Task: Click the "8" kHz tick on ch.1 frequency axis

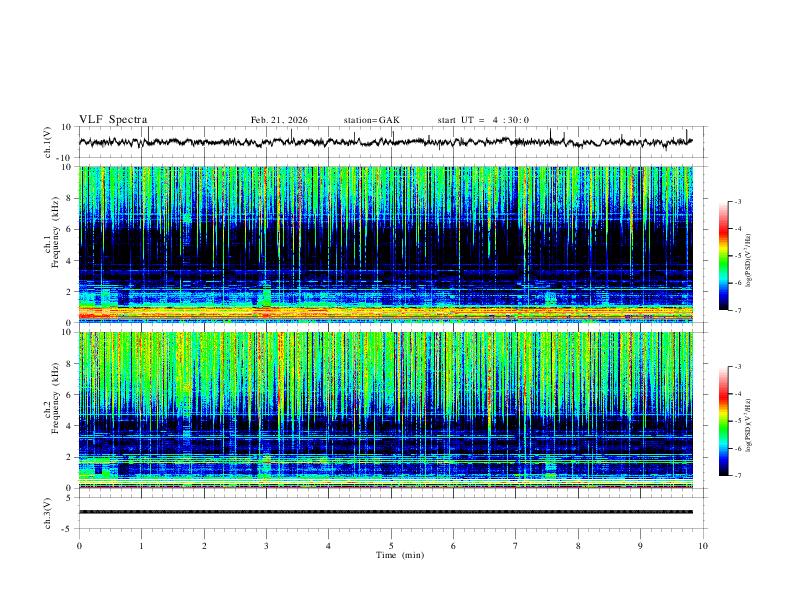Action: [x=70, y=198]
